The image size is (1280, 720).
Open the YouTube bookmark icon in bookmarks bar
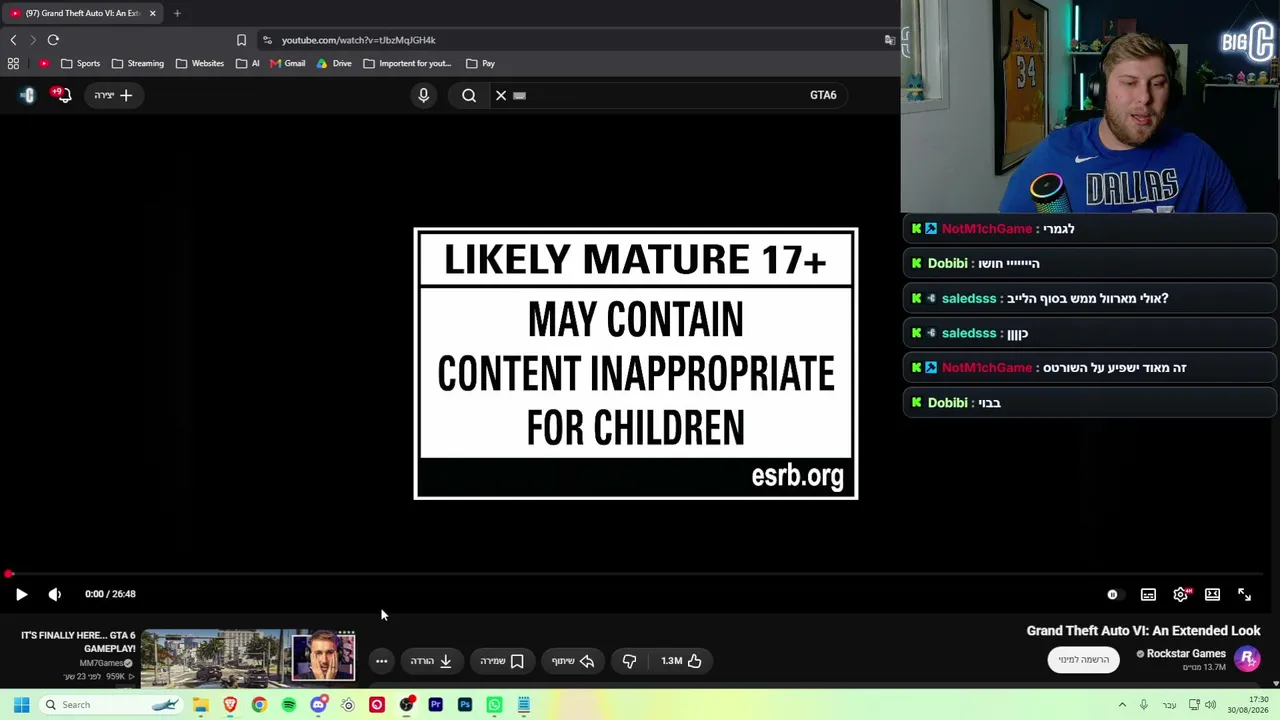(44, 63)
